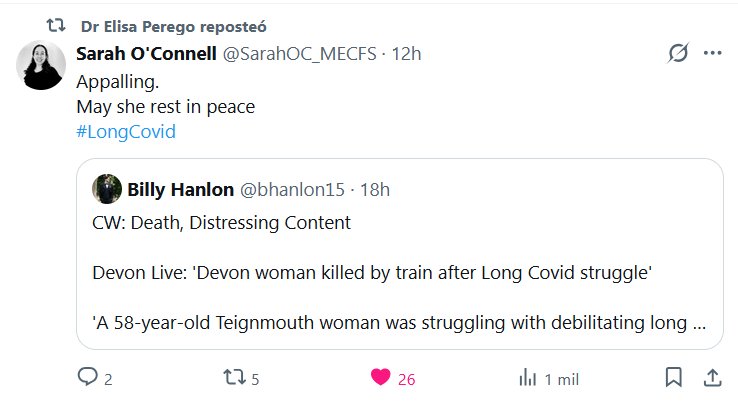Open the Dr Elisa Perego reposteó link
The image size is (738, 402).
point(173,25)
